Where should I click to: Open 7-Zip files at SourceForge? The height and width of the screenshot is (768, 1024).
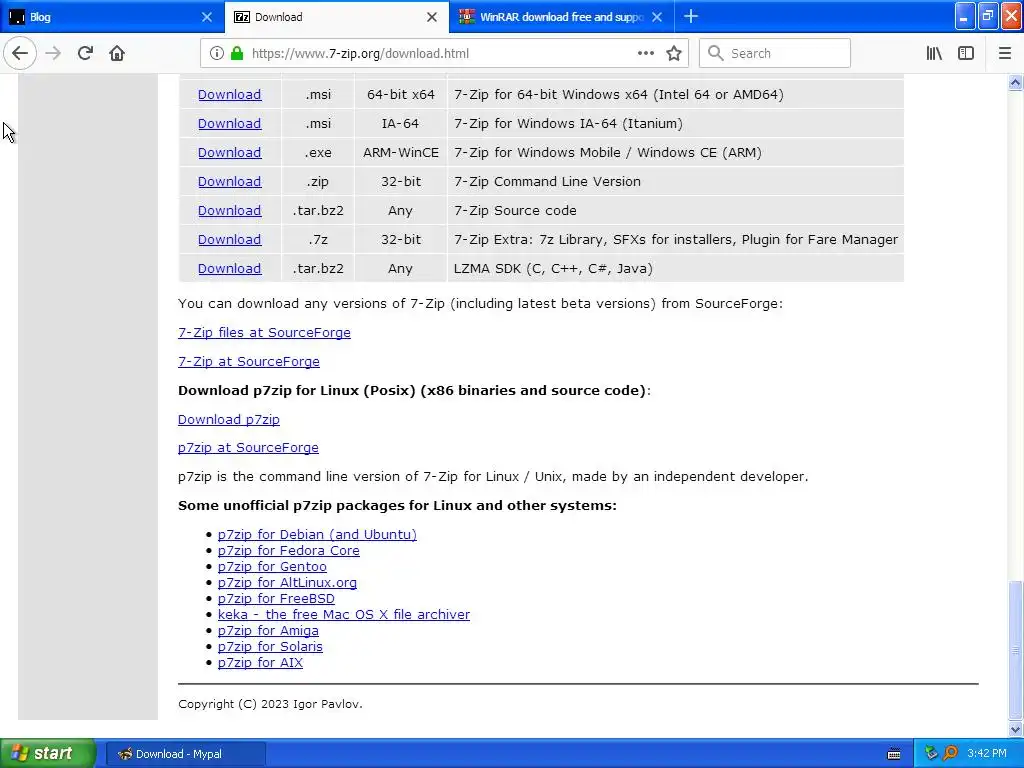(264, 332)
